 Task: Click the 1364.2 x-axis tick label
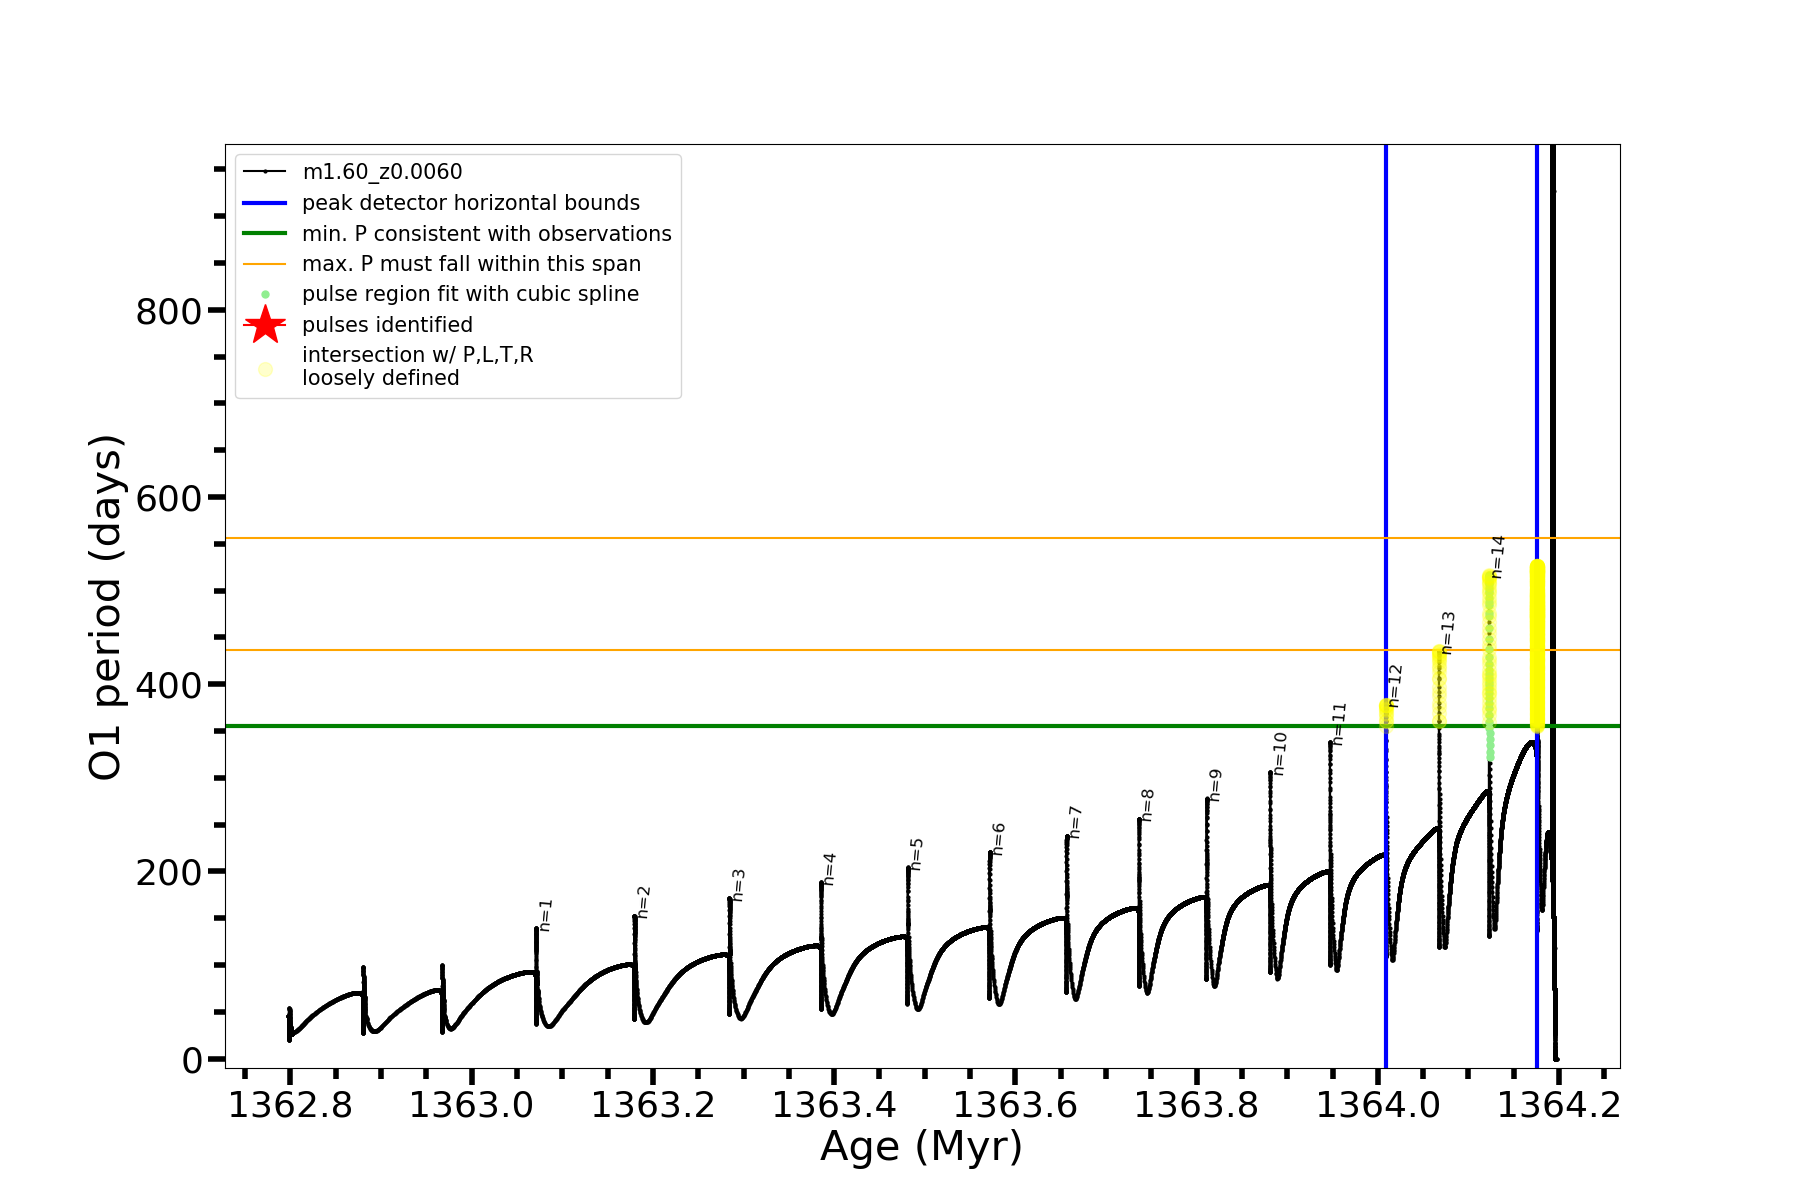pos(1558,1105)
